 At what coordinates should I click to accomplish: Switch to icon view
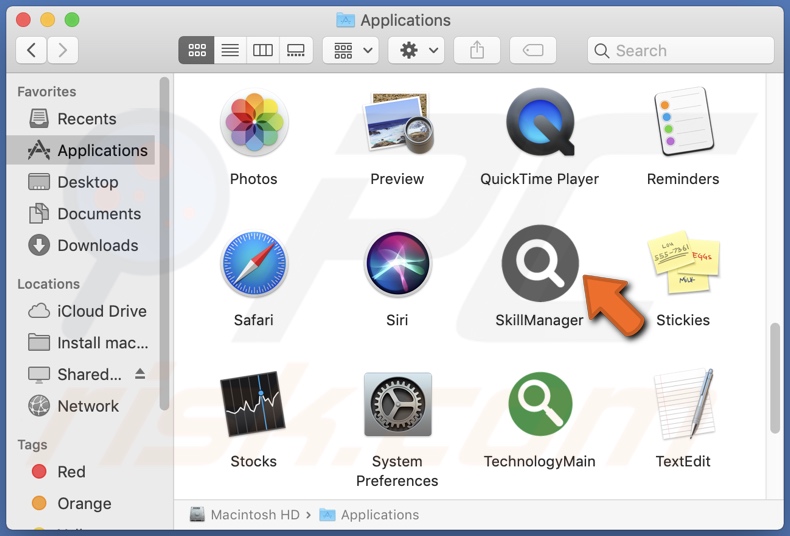click(x=196, y=50)
